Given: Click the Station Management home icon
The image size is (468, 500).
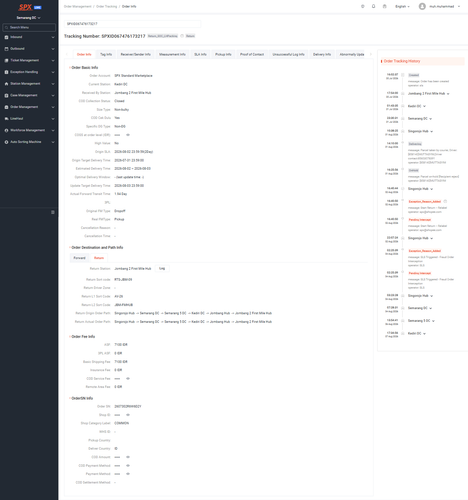Looking at the screenshot, I should 6,84.
